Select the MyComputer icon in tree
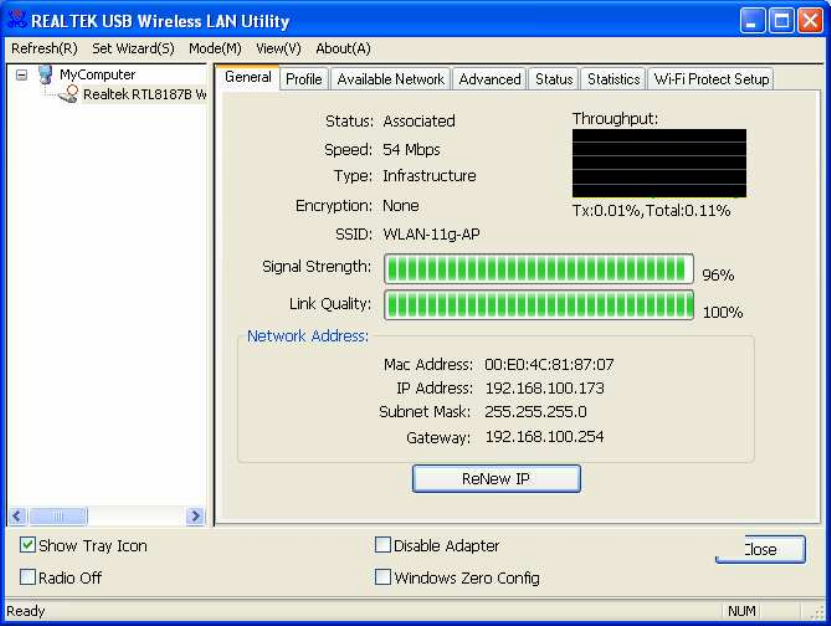This screenshot has width=831, height=626. point(46,75)
